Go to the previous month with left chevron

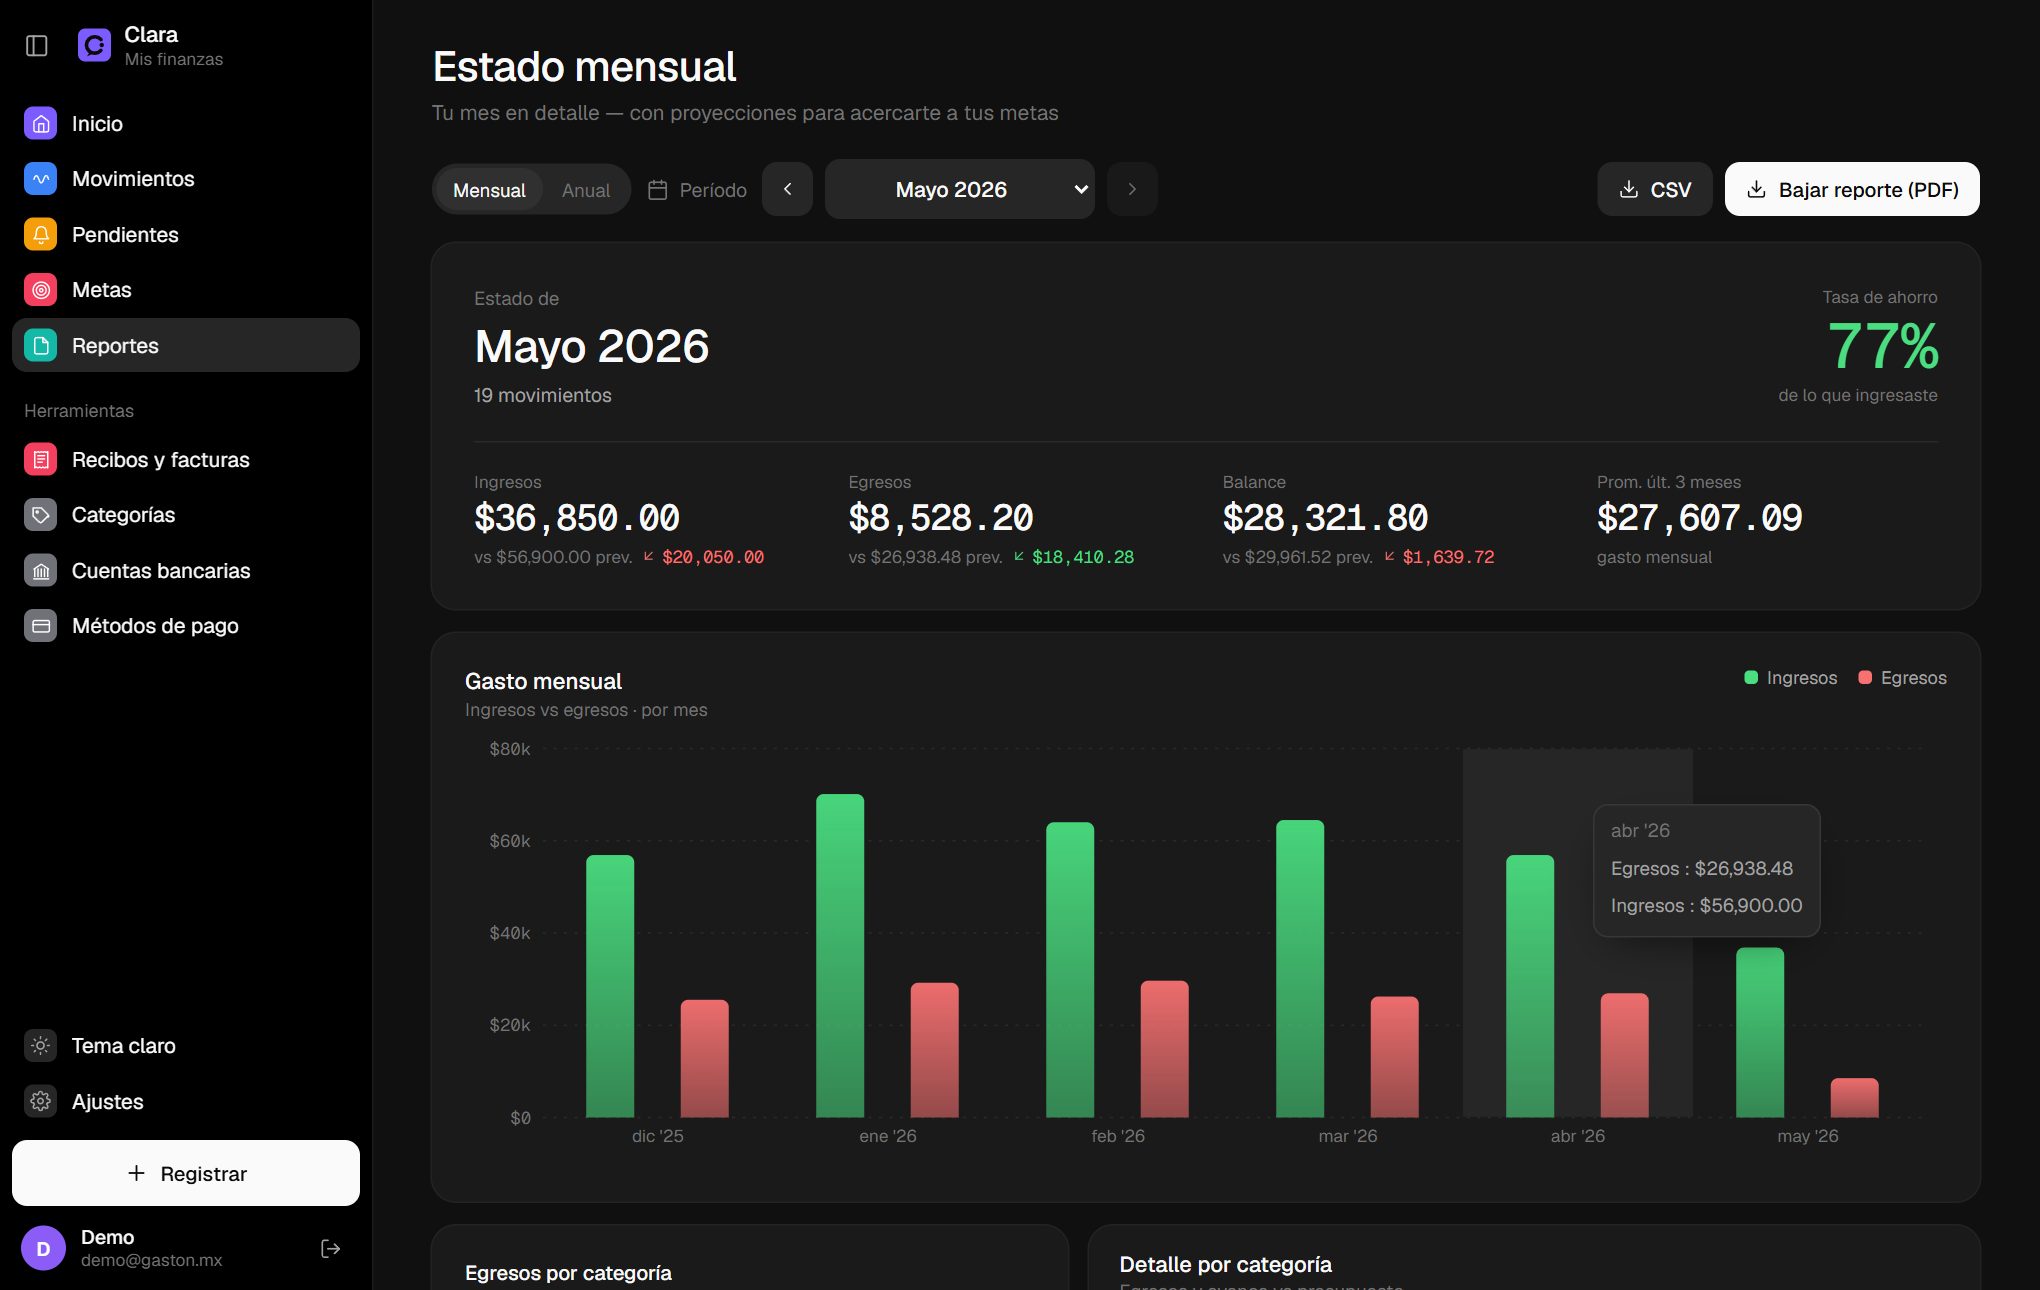pyautogui.click(x=787, y=189)
